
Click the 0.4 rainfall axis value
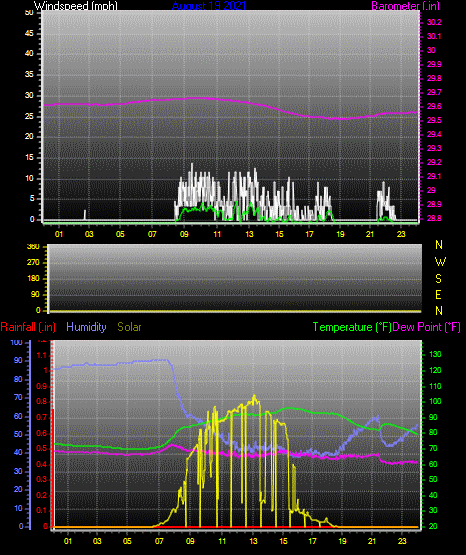tap(42, 464)
